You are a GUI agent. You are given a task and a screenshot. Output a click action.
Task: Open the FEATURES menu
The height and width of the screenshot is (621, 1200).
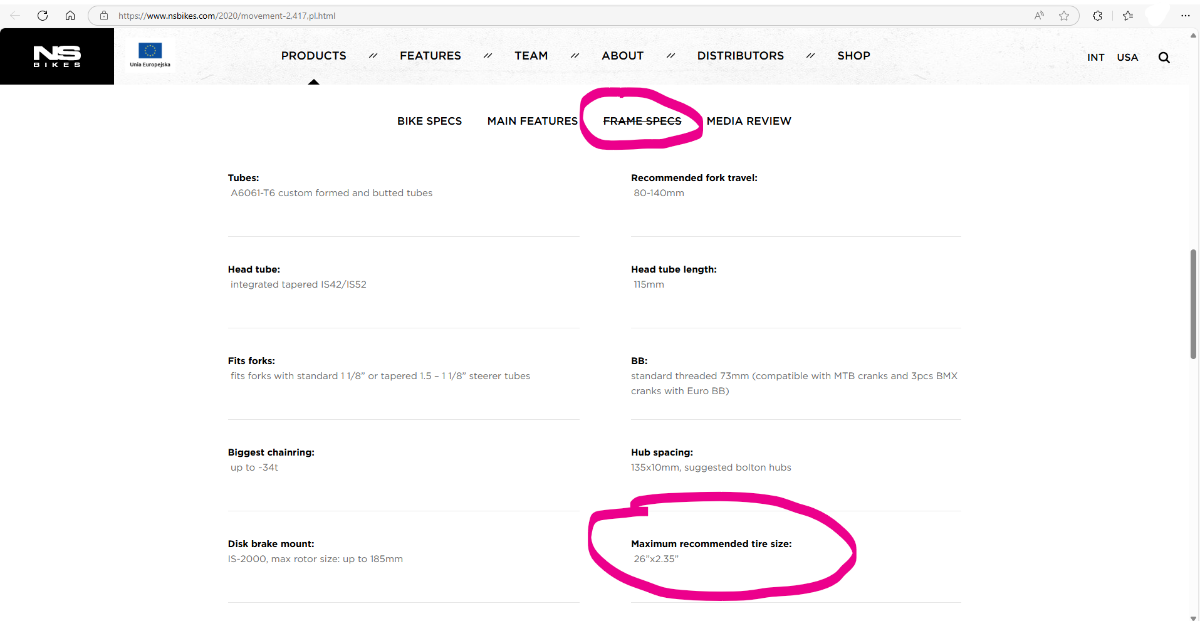coord(430,56)
